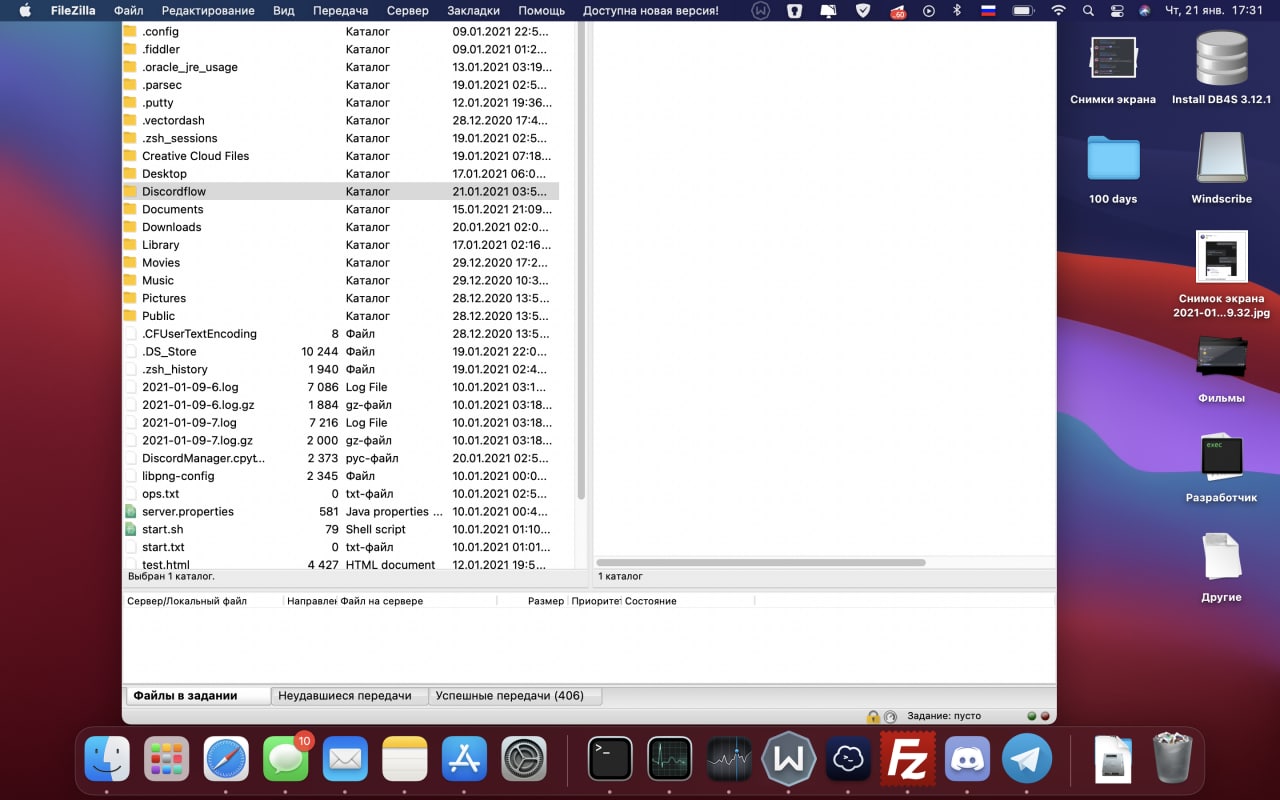
Task: Click the lock encryption icon in status bar
Action: [x=873, y=716]
